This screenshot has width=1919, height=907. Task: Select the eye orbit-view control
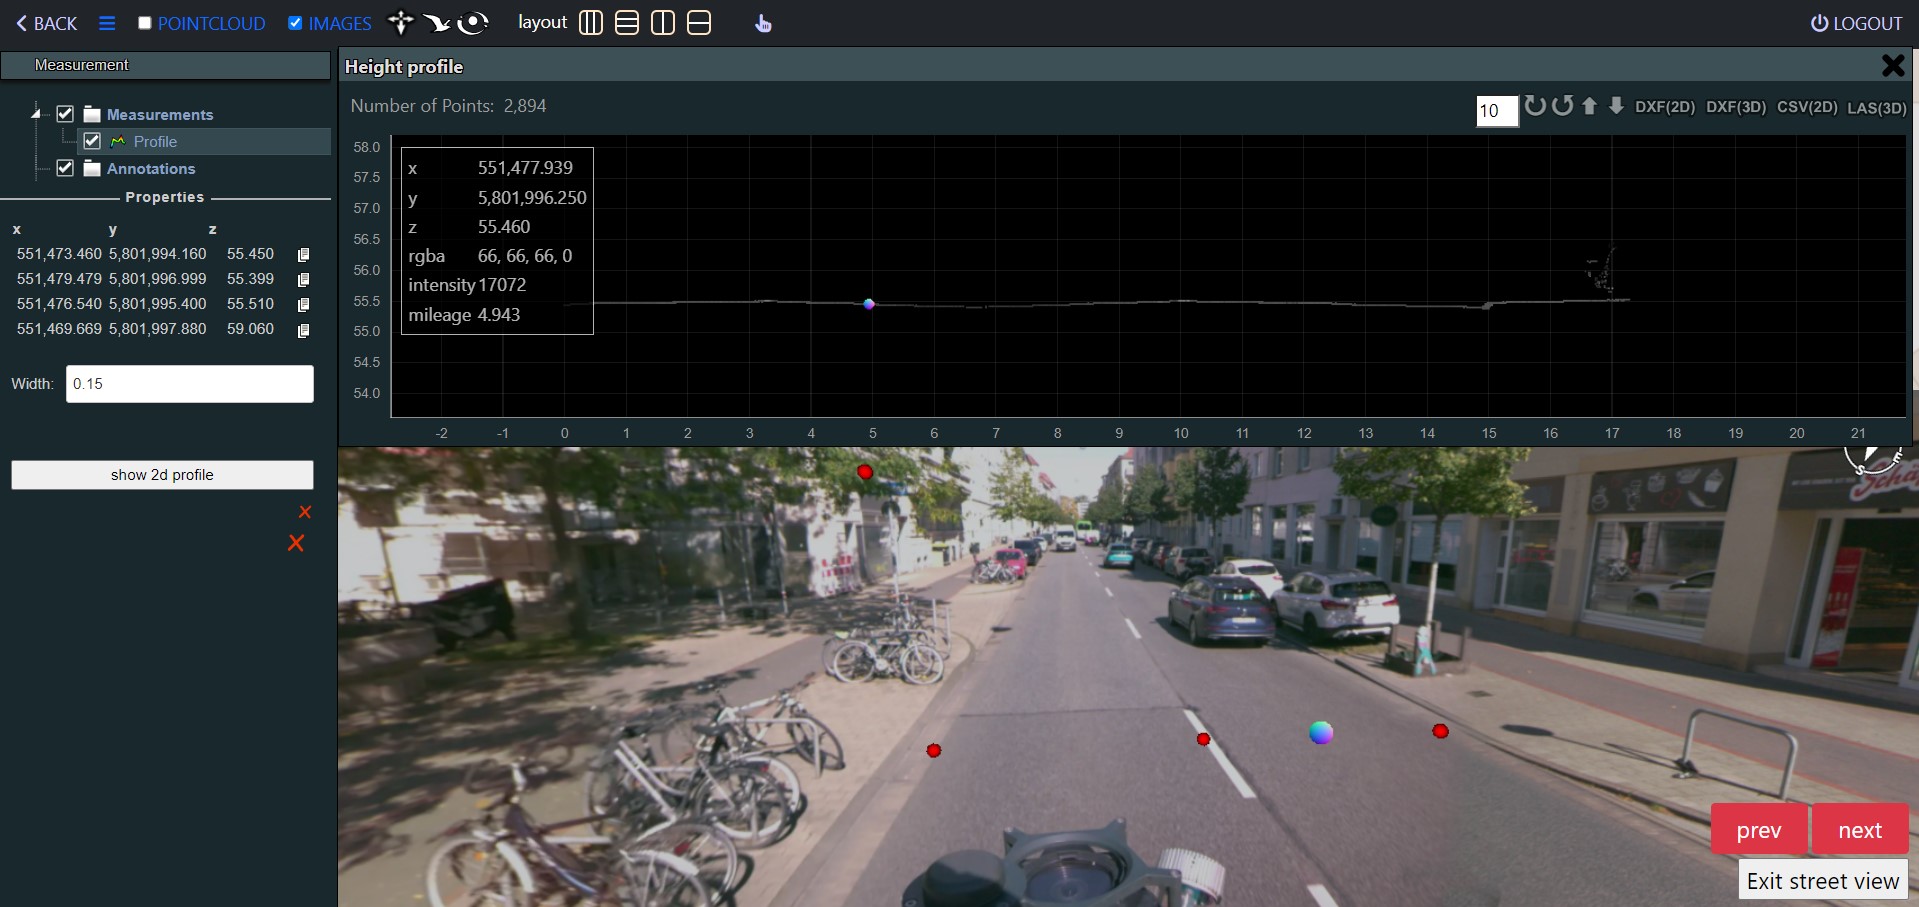click(472, 22)
